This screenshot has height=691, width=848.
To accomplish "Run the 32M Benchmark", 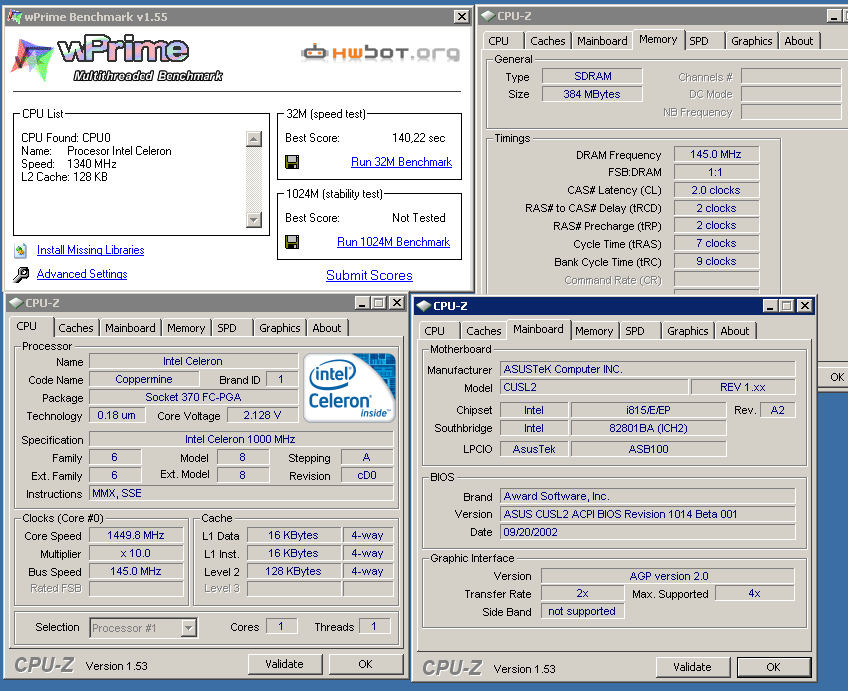I will [x=401, y=162].
